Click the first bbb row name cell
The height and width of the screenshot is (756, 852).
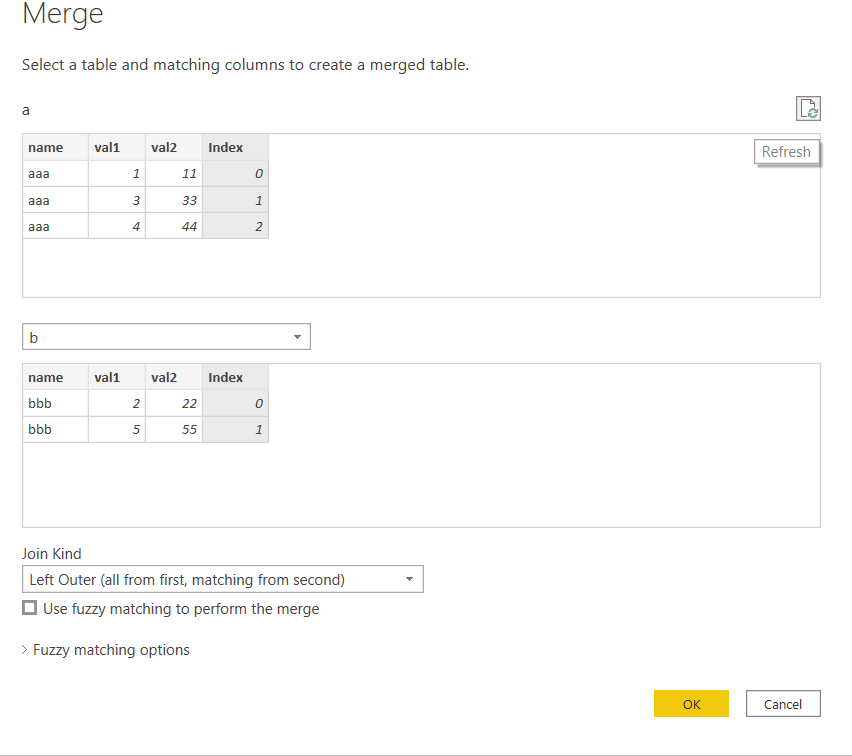pos(55,403)
